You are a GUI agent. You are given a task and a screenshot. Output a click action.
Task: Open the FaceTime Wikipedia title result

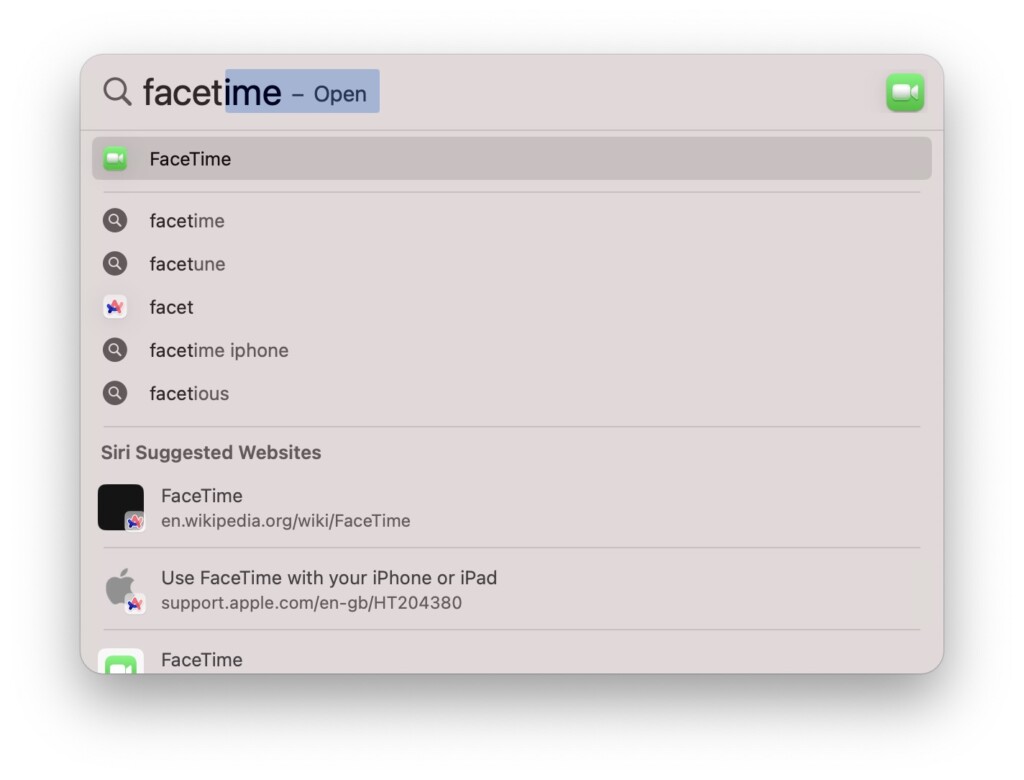(x=202, y=496)
